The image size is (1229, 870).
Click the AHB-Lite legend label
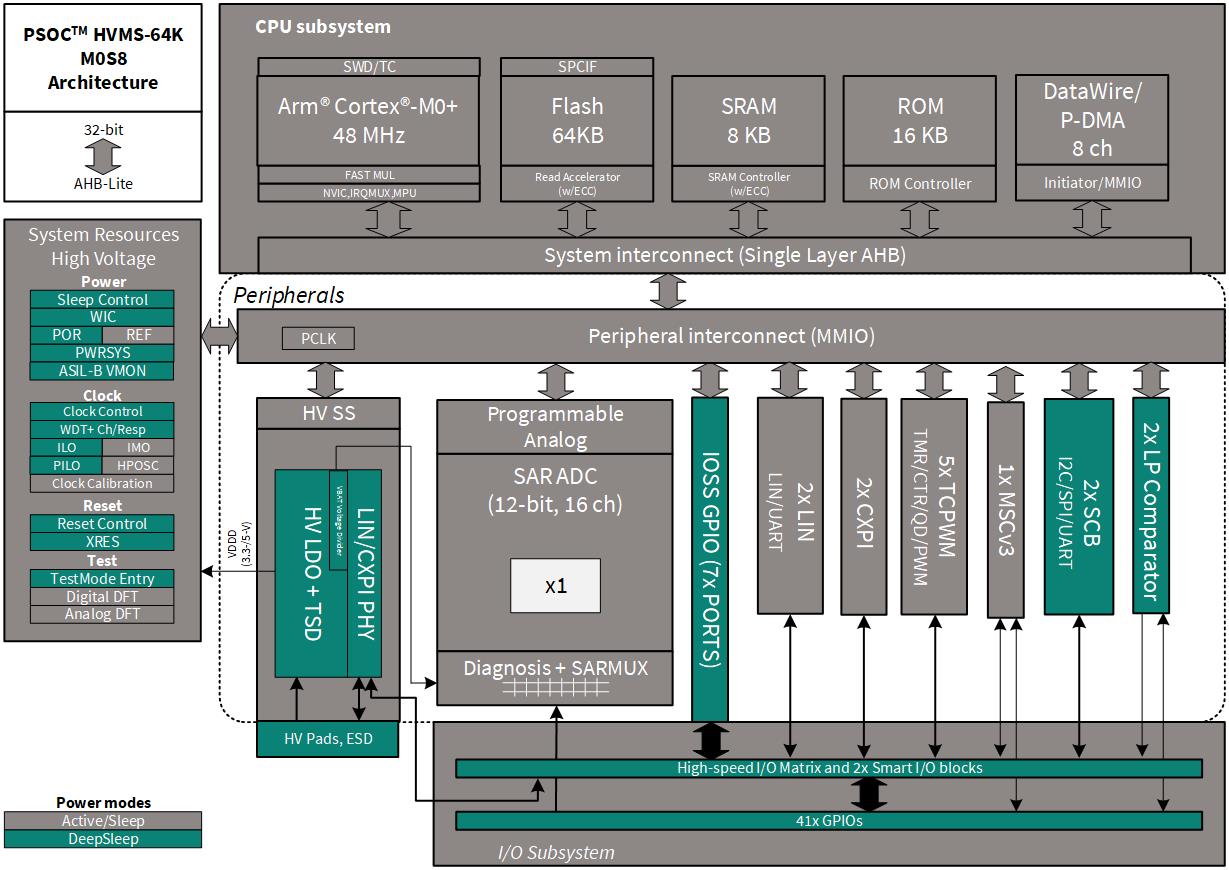104,183
